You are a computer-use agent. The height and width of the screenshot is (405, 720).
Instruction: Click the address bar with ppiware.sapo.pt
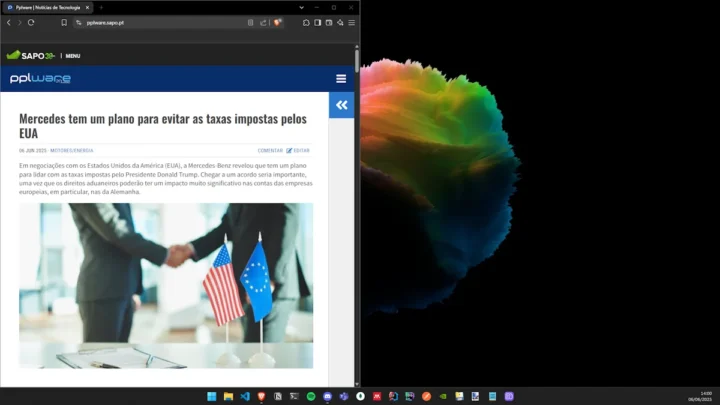(x=150, y=22)
